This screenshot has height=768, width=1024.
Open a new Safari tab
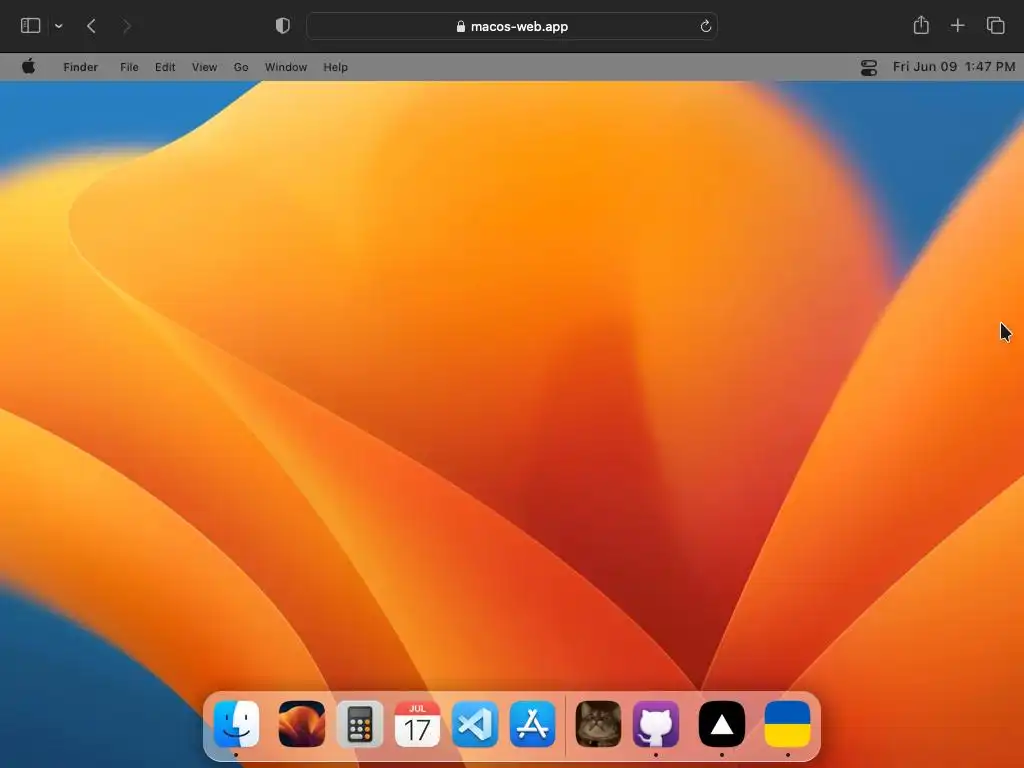coord(957,26)
